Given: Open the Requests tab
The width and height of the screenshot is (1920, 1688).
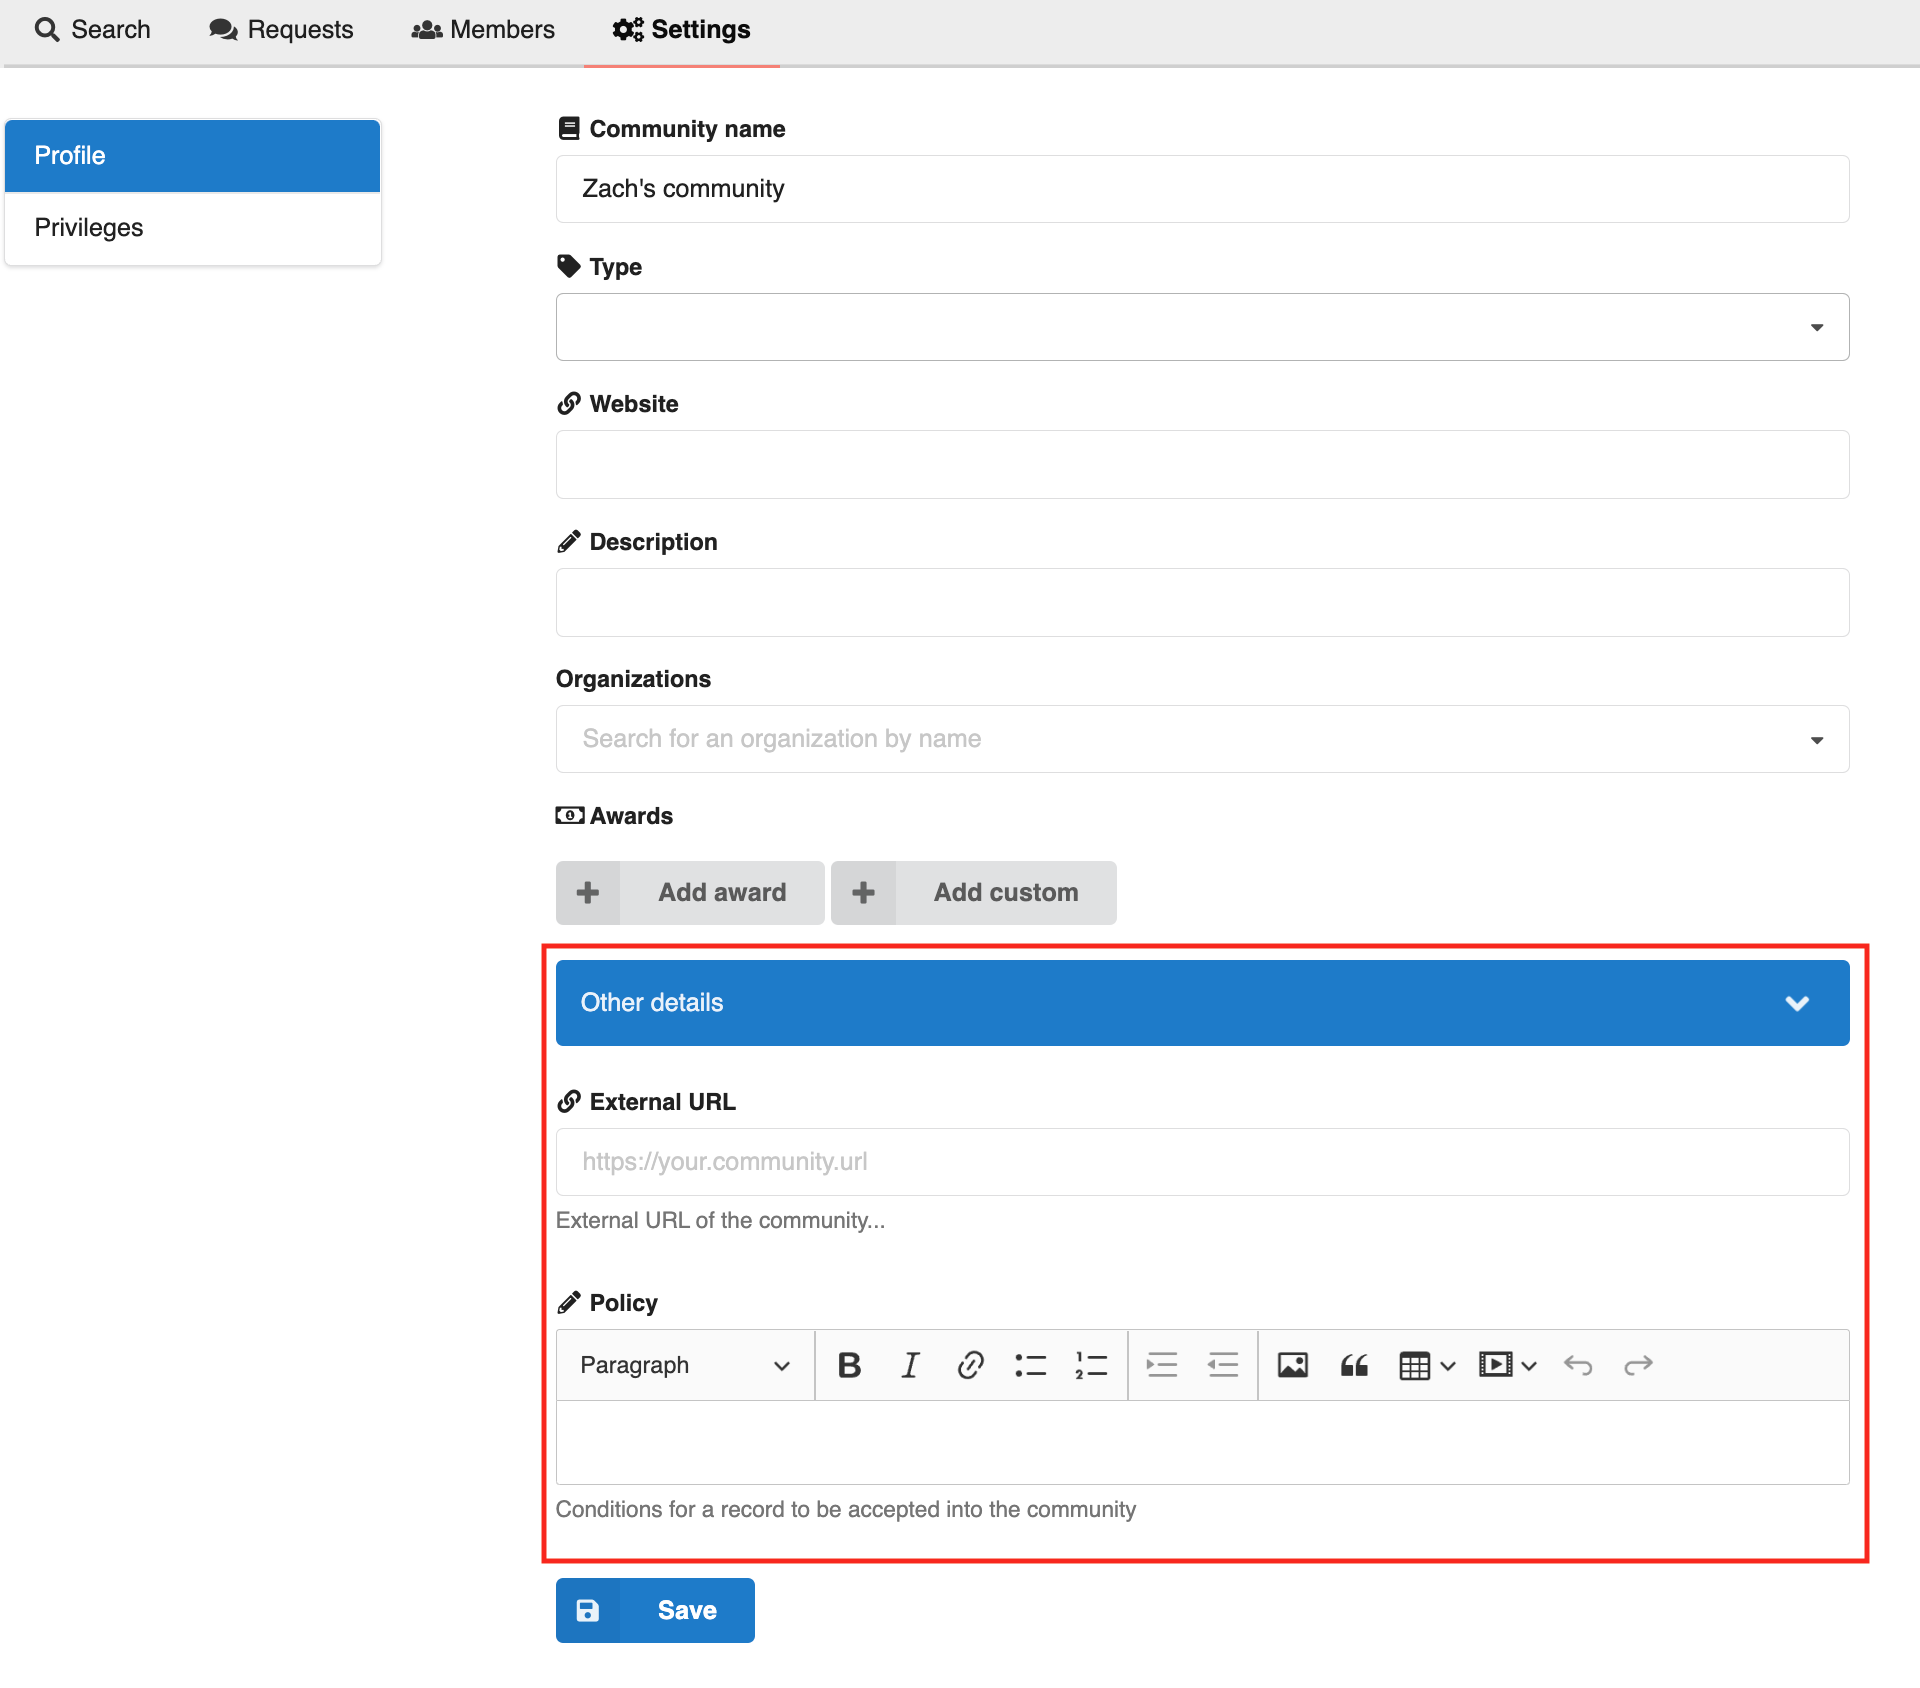Looking at the screenshot, I should pos(281,30).
